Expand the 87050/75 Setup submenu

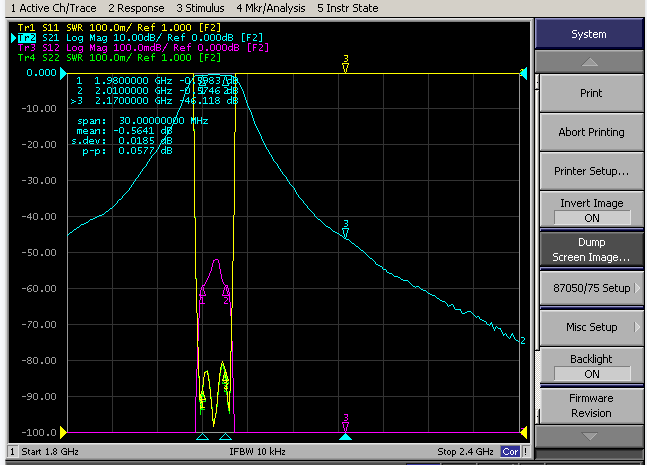pos(592,288)
